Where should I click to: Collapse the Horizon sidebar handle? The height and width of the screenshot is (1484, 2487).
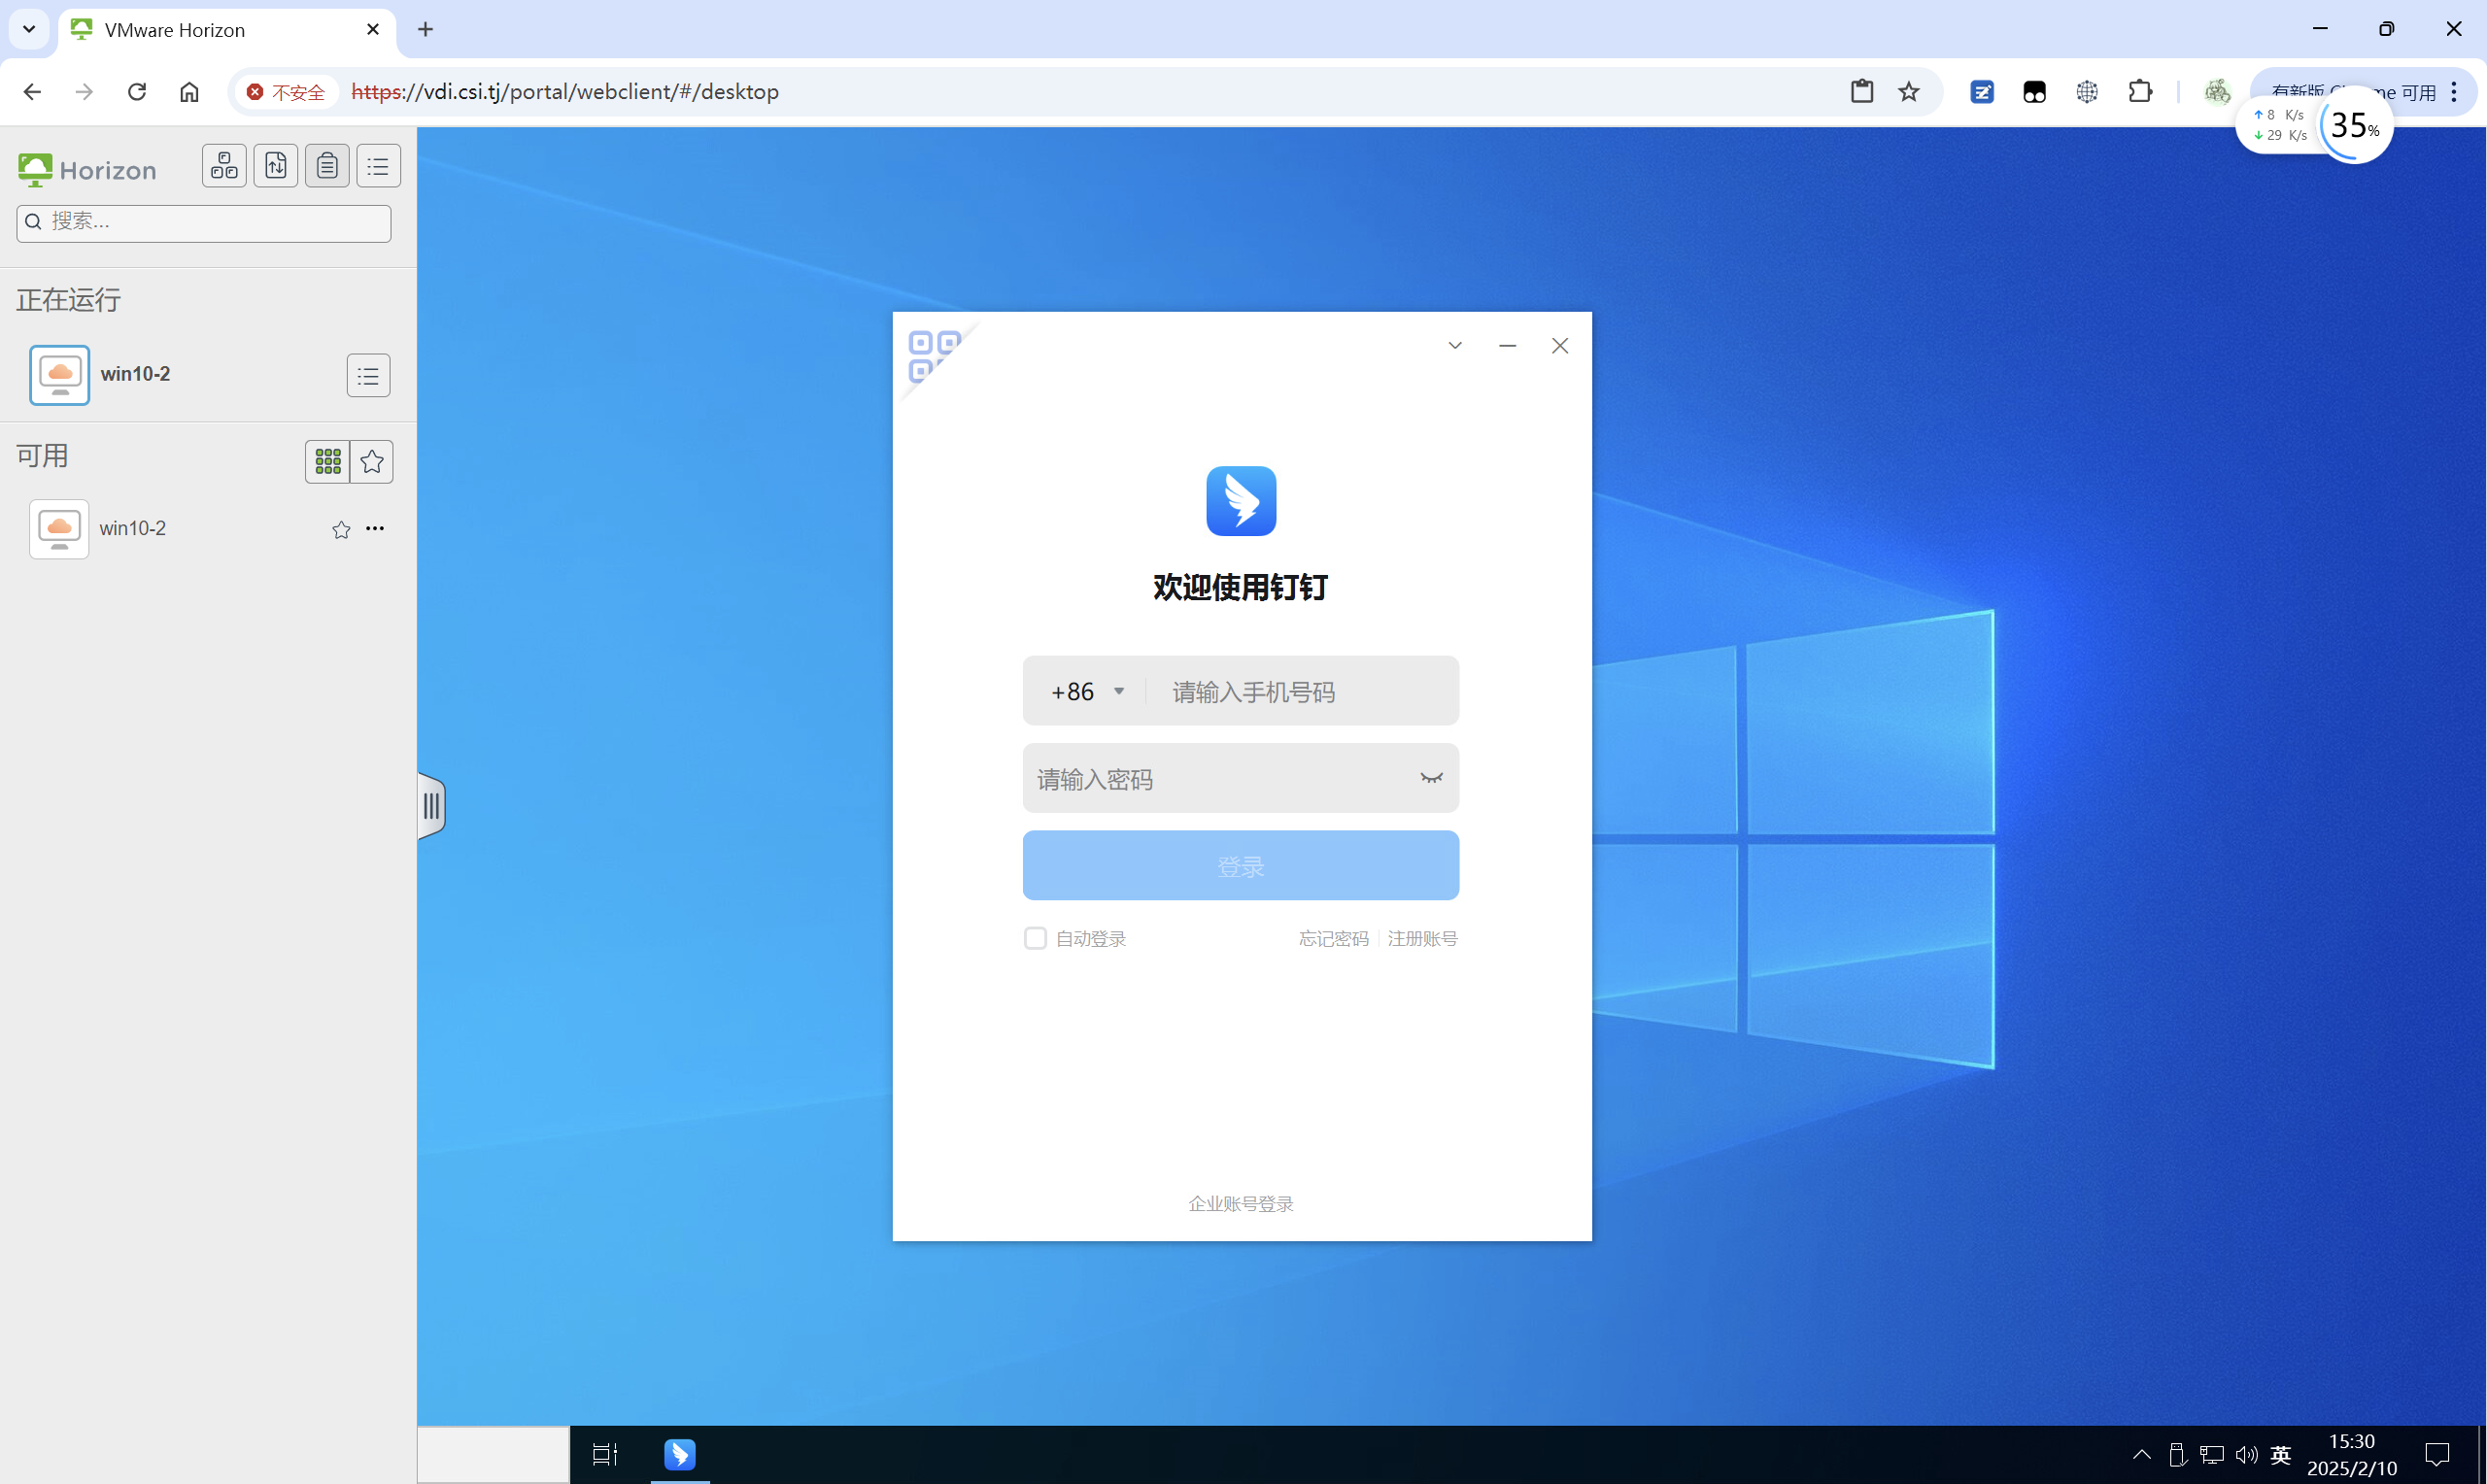431,805
